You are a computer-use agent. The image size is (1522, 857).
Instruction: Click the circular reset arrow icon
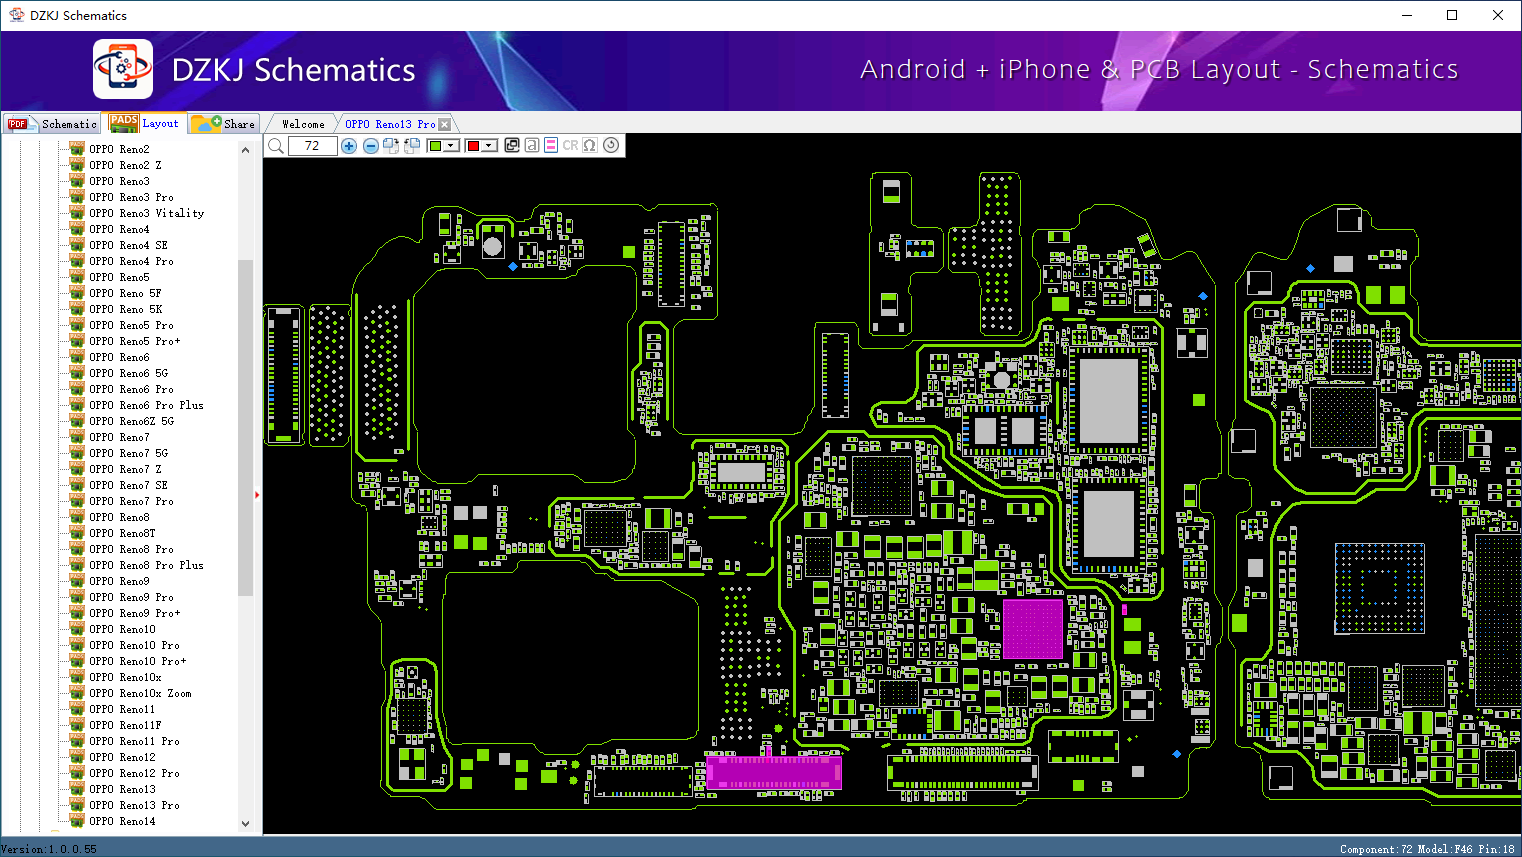tap(611, 145)
